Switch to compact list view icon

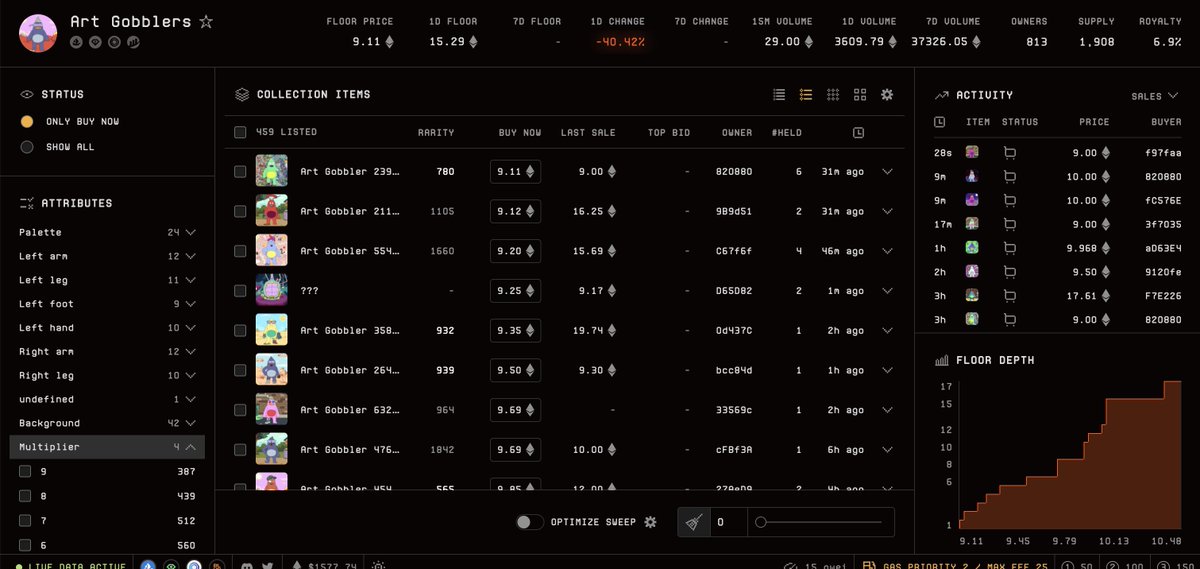[x=779, y=94]
